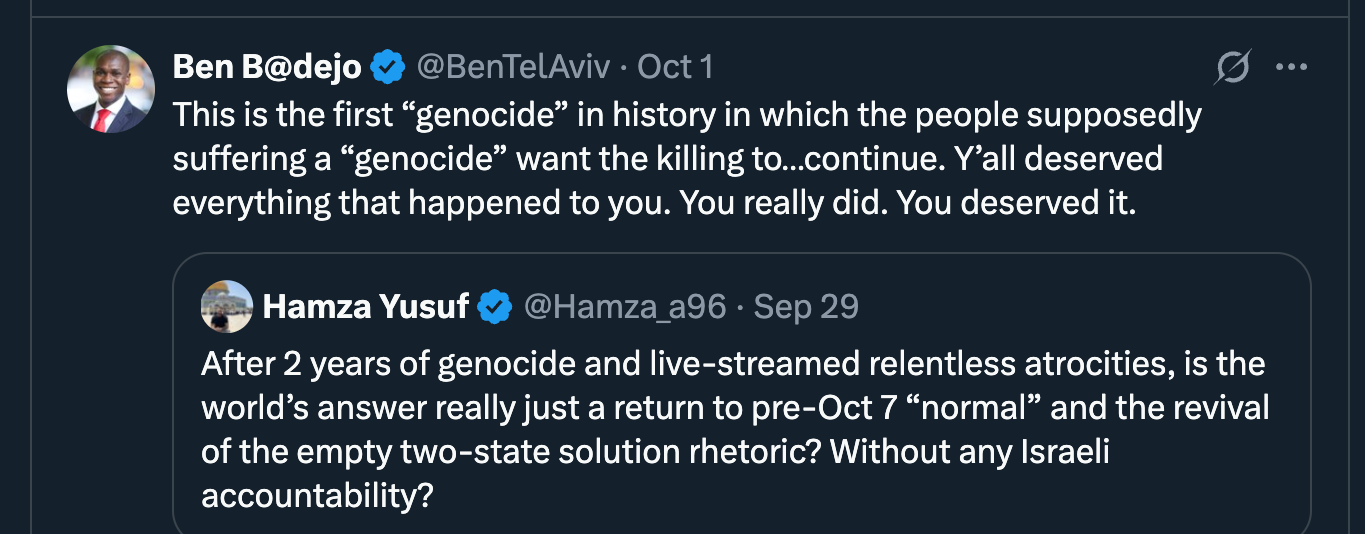Image resolution: width=1365 pixels, height=534 pixels.
Task: Click the verified badge beside Ben B@dejo
Action: (388, 68)
